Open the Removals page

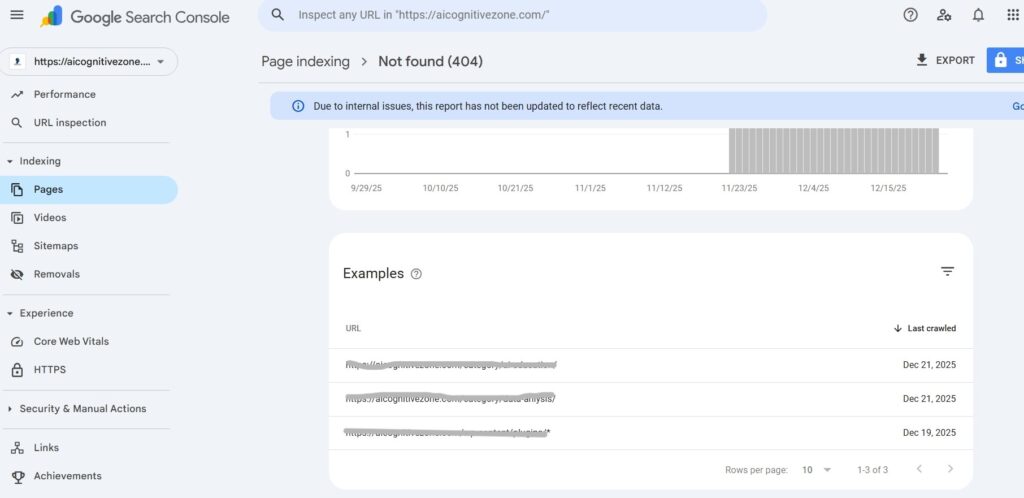56,274
